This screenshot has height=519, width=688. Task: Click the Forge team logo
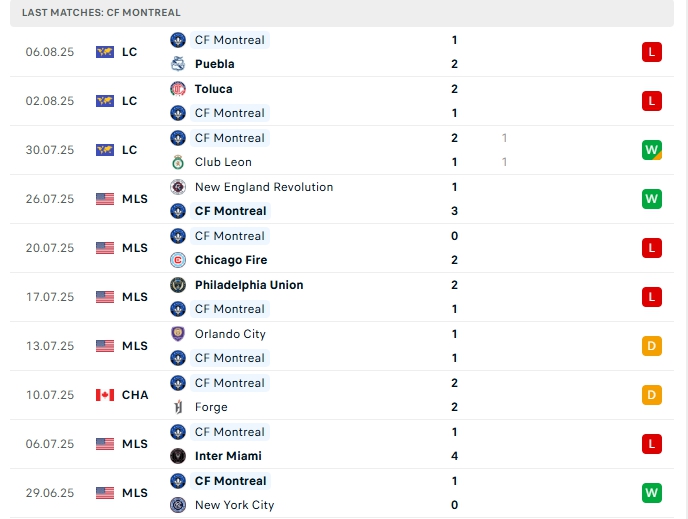[x=178, y=407]
